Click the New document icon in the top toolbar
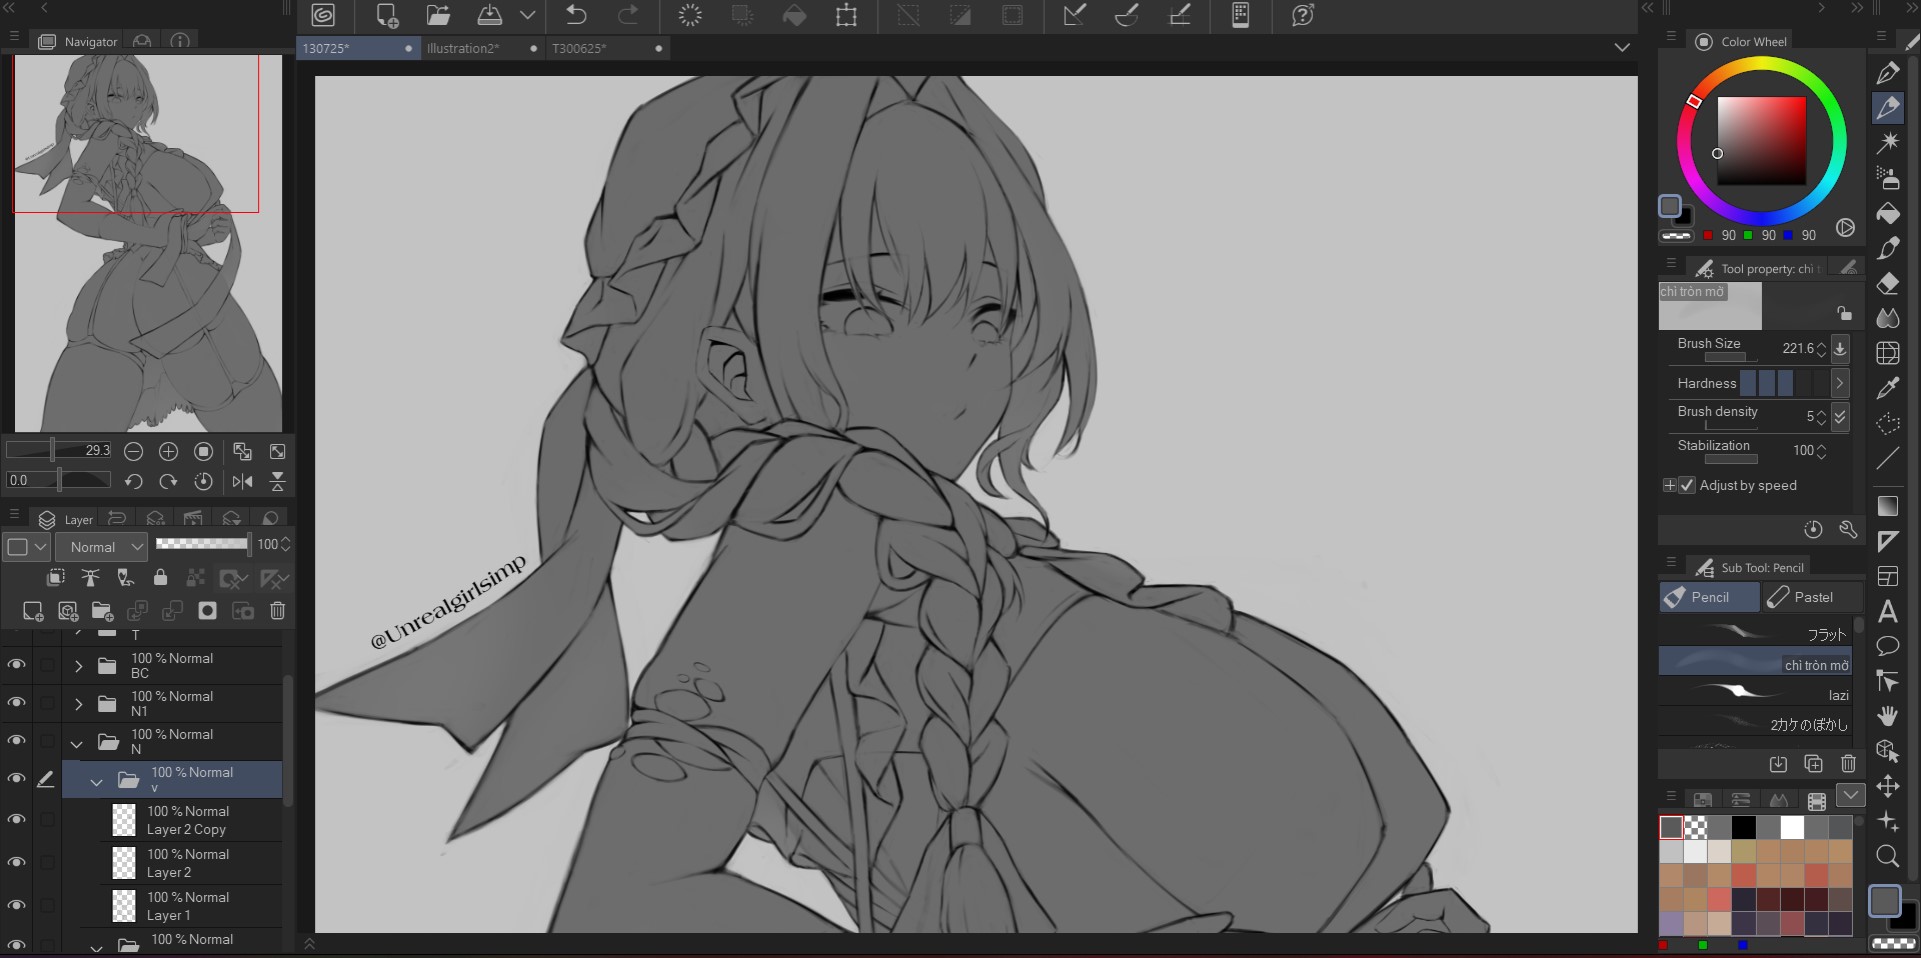The height and width of the screenshot is (958, 1921). [x=387, y=15]
